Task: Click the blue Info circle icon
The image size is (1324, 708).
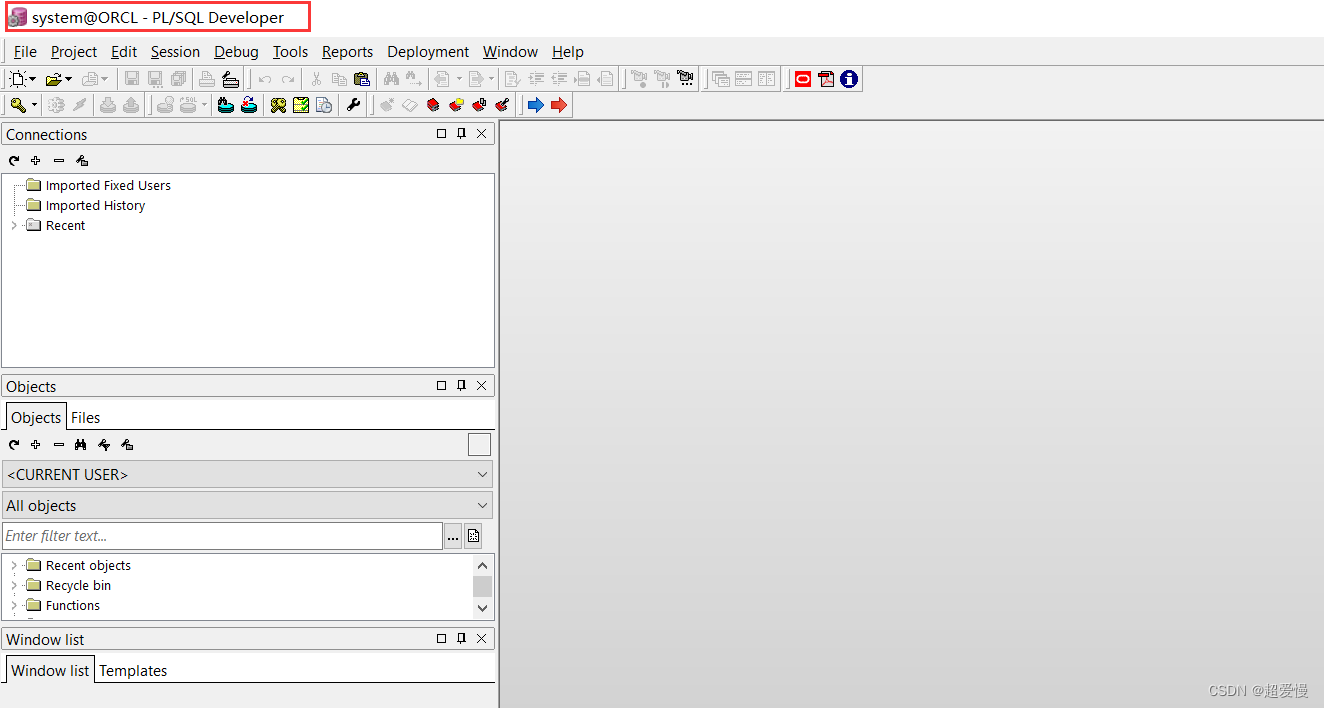Action: pyautogui.click(x=849, y=79)
